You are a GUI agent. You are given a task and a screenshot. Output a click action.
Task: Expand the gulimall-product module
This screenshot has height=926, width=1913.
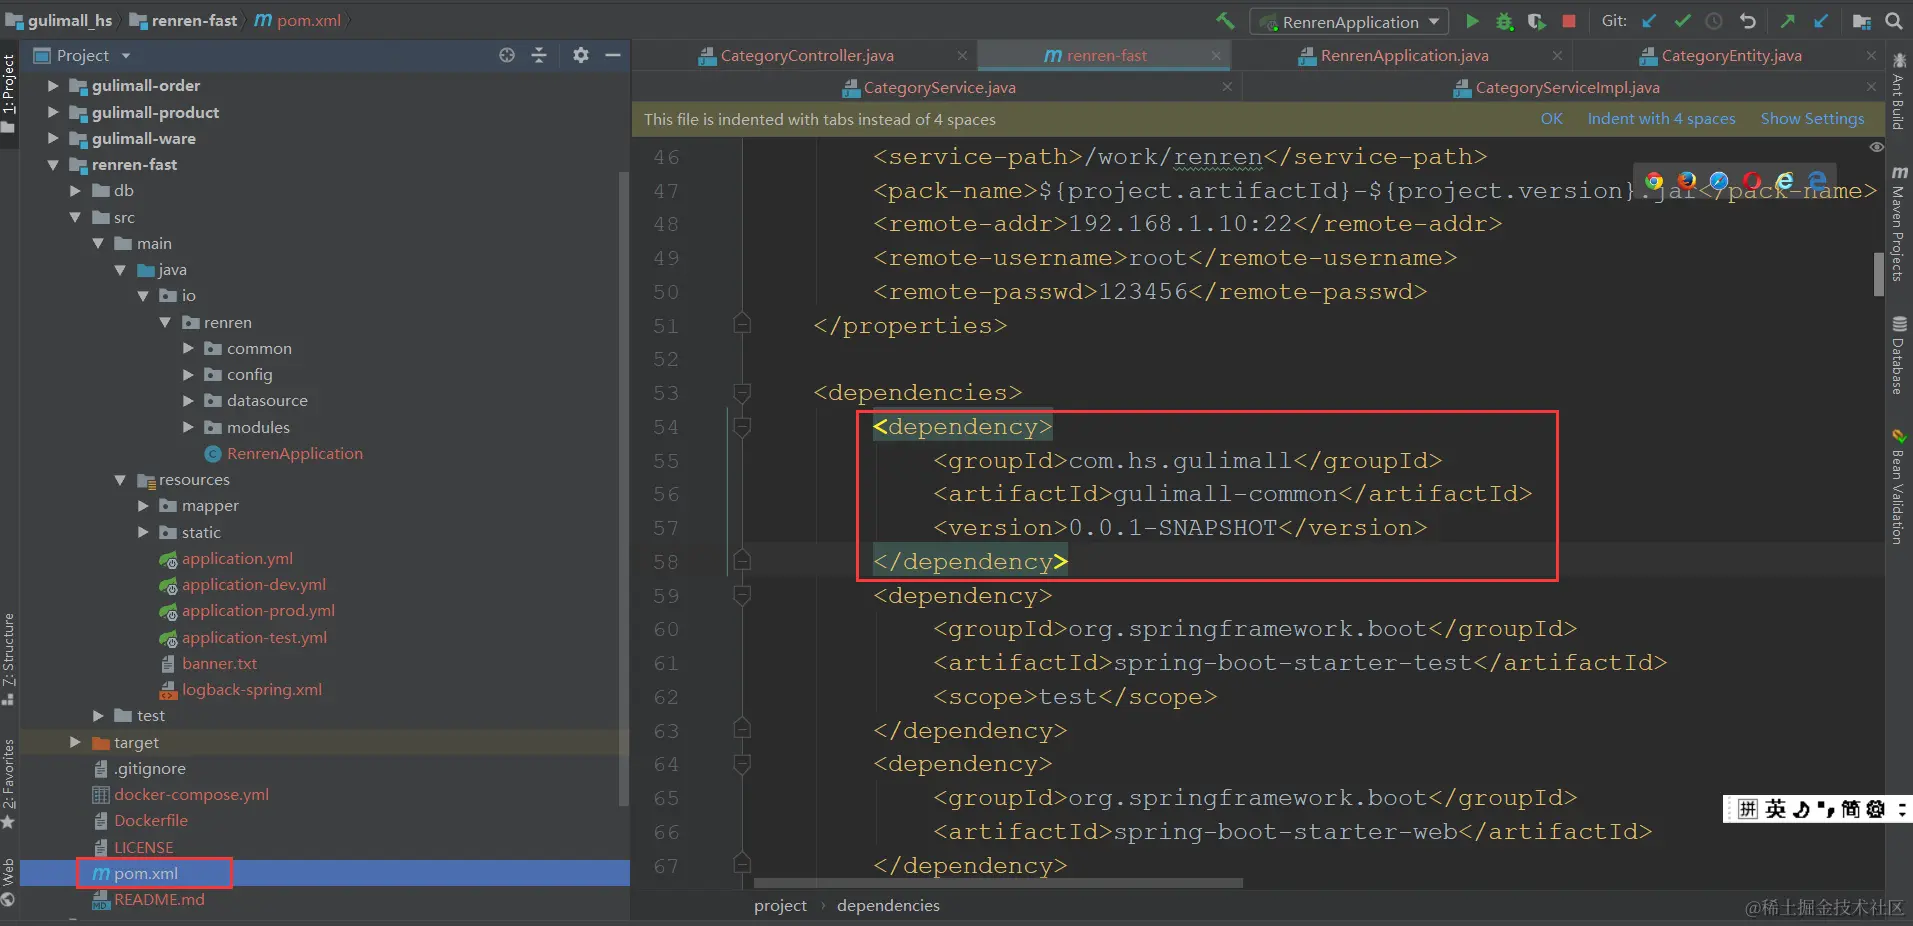pyautogui.click(x=53, y=112)
